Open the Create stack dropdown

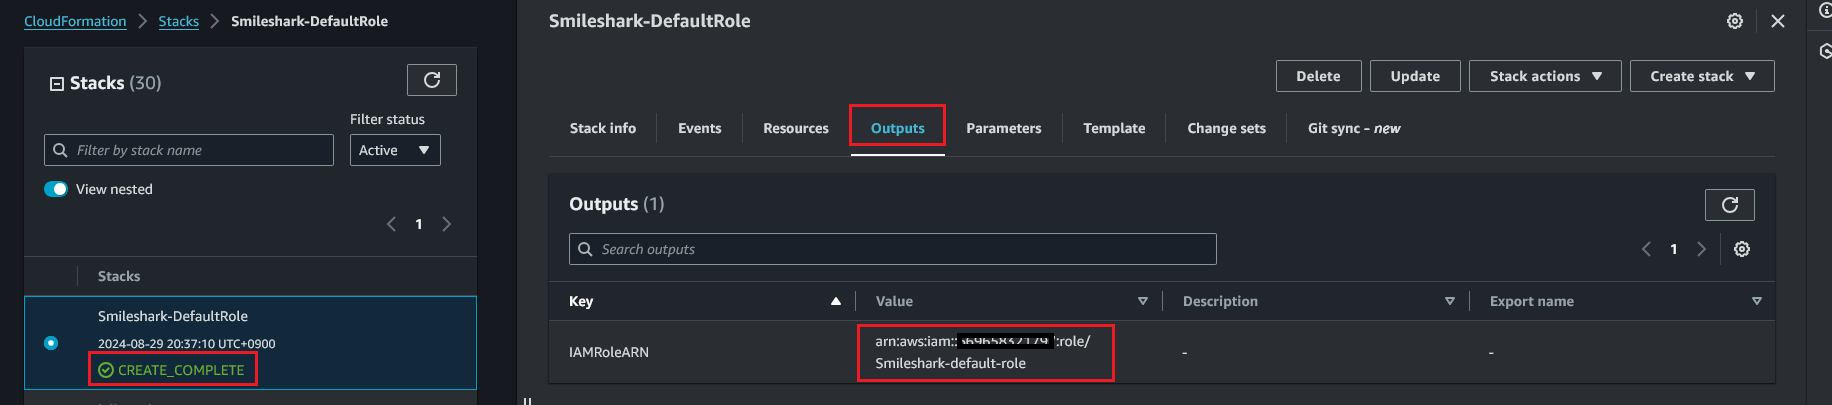tap(1701, 76)
